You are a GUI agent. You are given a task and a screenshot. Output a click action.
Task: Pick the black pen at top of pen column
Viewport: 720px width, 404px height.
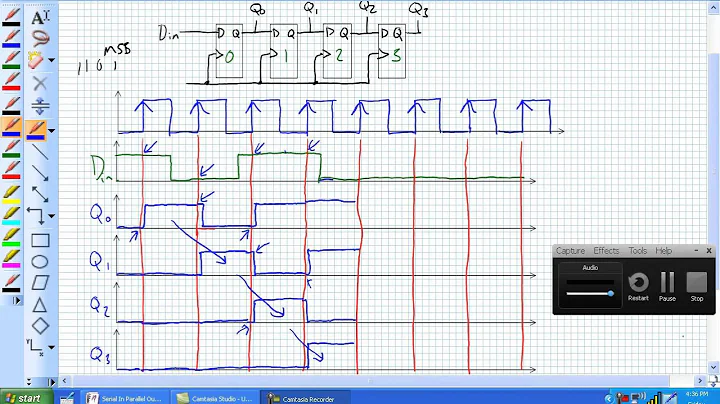coord(11,17)
